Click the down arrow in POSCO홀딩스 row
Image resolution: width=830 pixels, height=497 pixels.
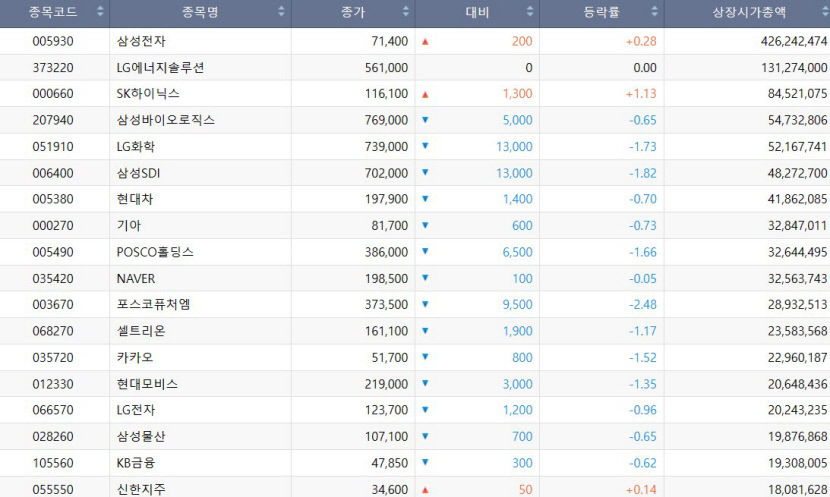pyautogui.click(x=425, y=251)
